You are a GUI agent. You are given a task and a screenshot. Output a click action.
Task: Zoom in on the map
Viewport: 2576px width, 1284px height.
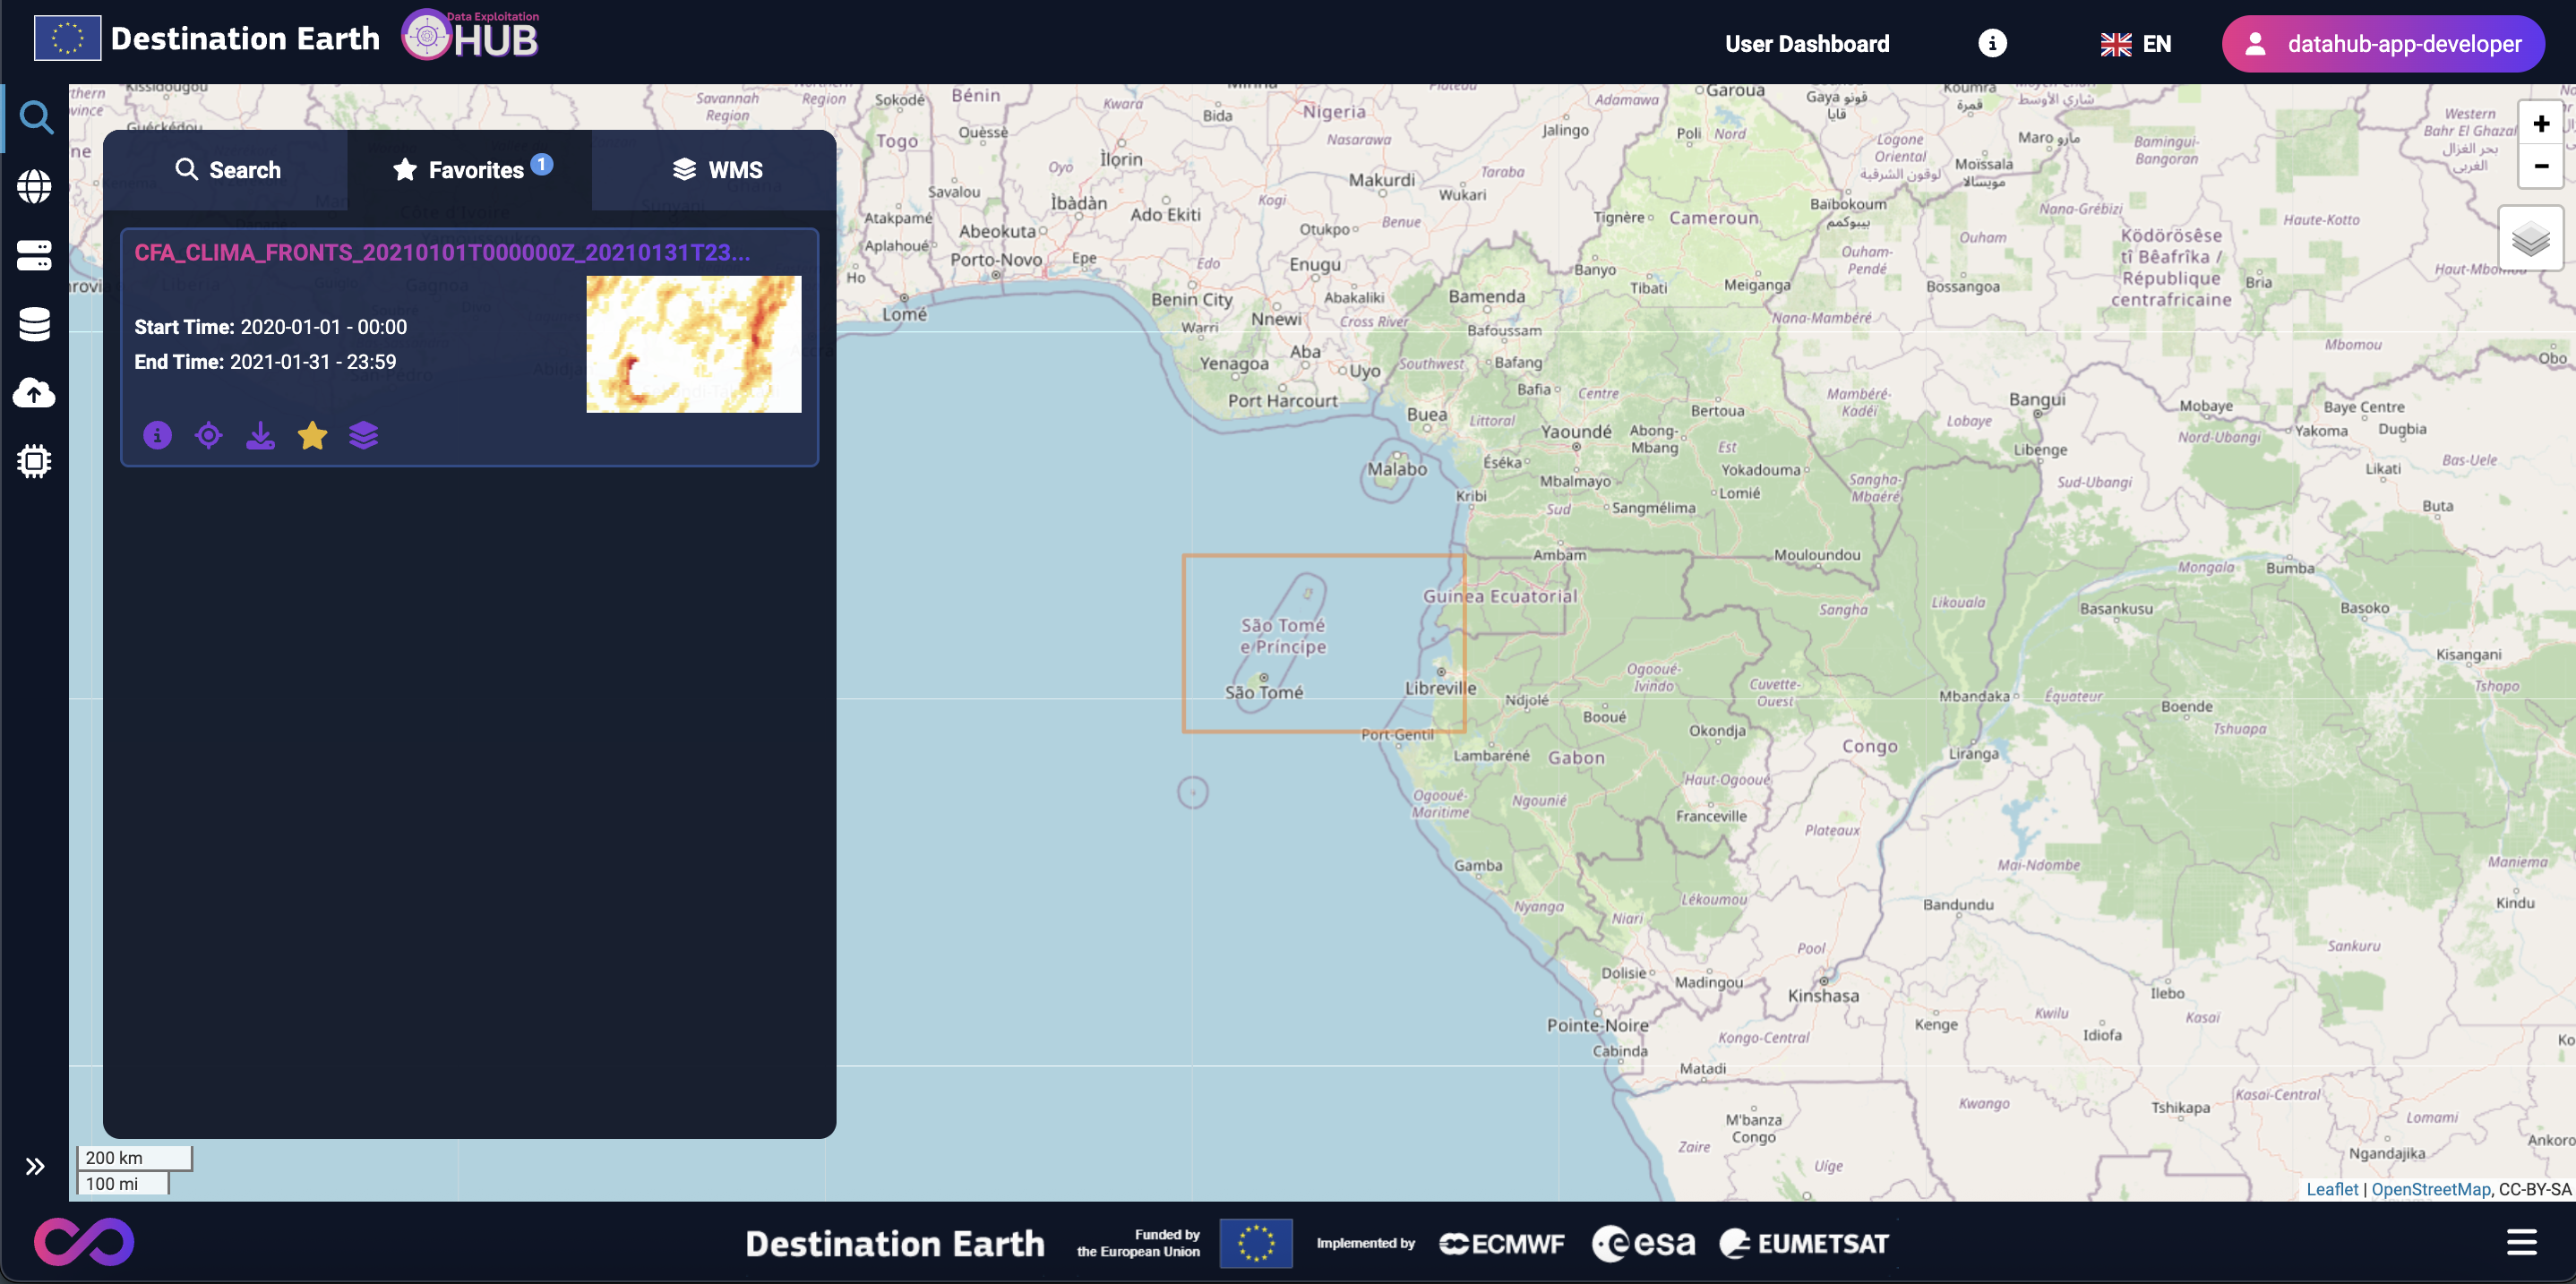(x=2541, y=124)
